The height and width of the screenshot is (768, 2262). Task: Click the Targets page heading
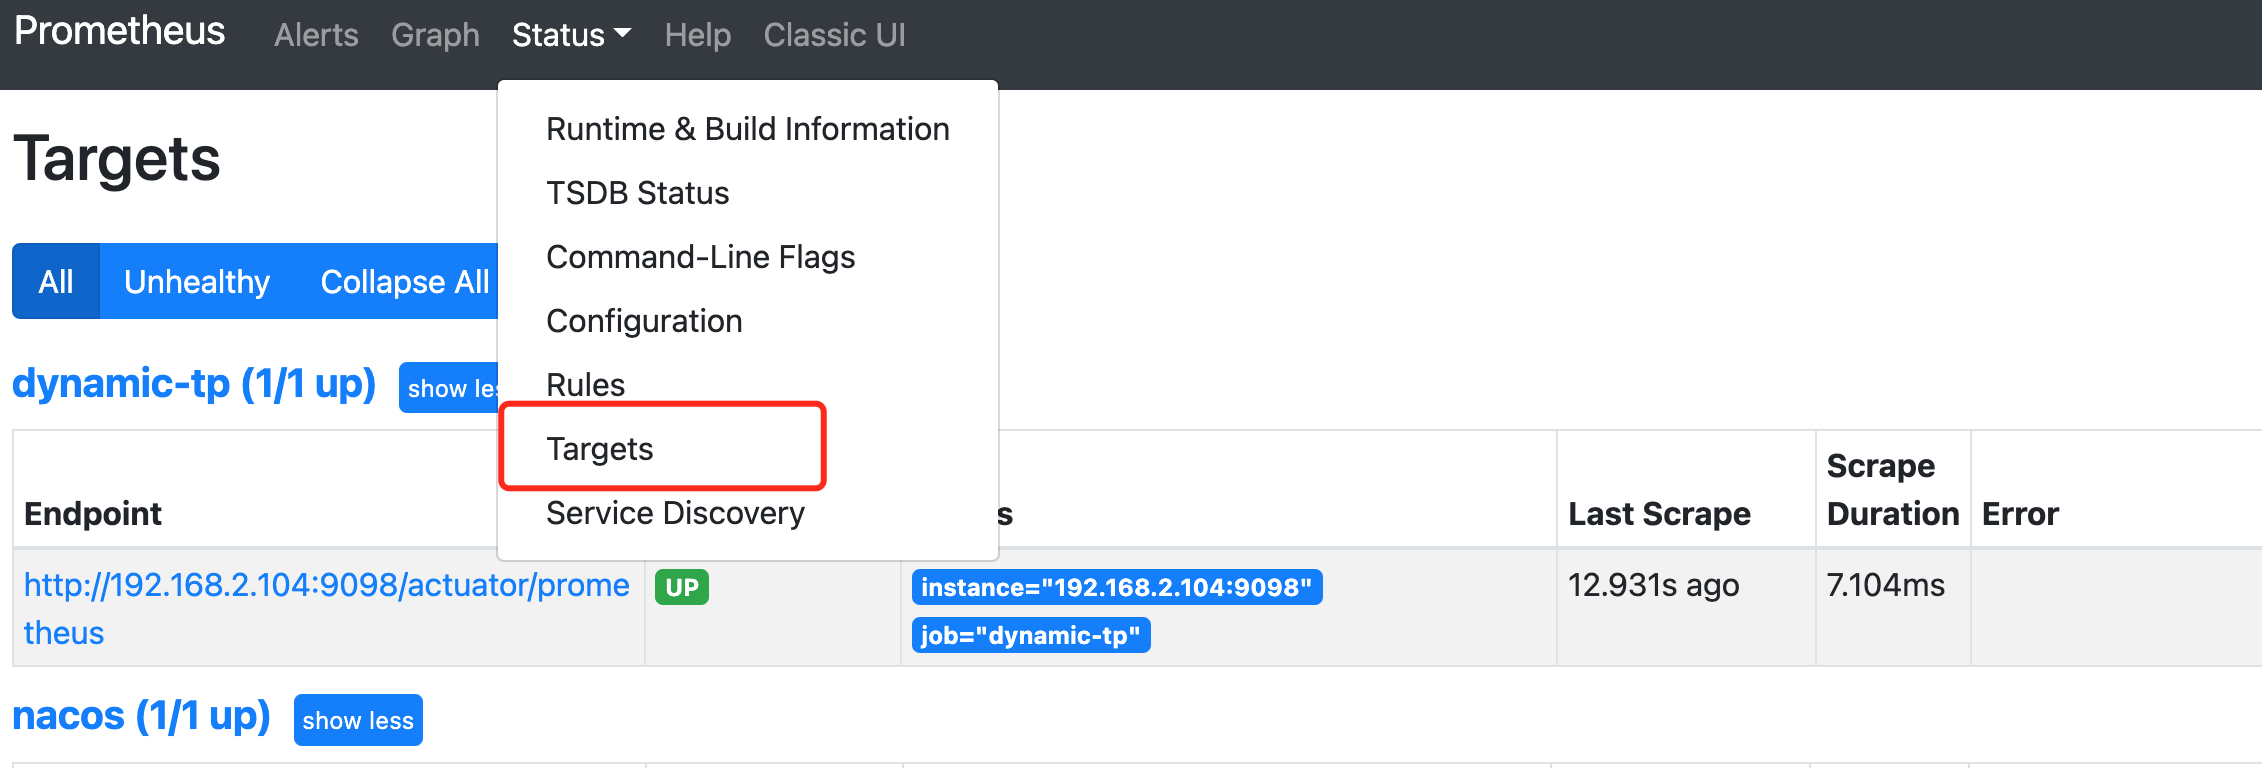117,159
